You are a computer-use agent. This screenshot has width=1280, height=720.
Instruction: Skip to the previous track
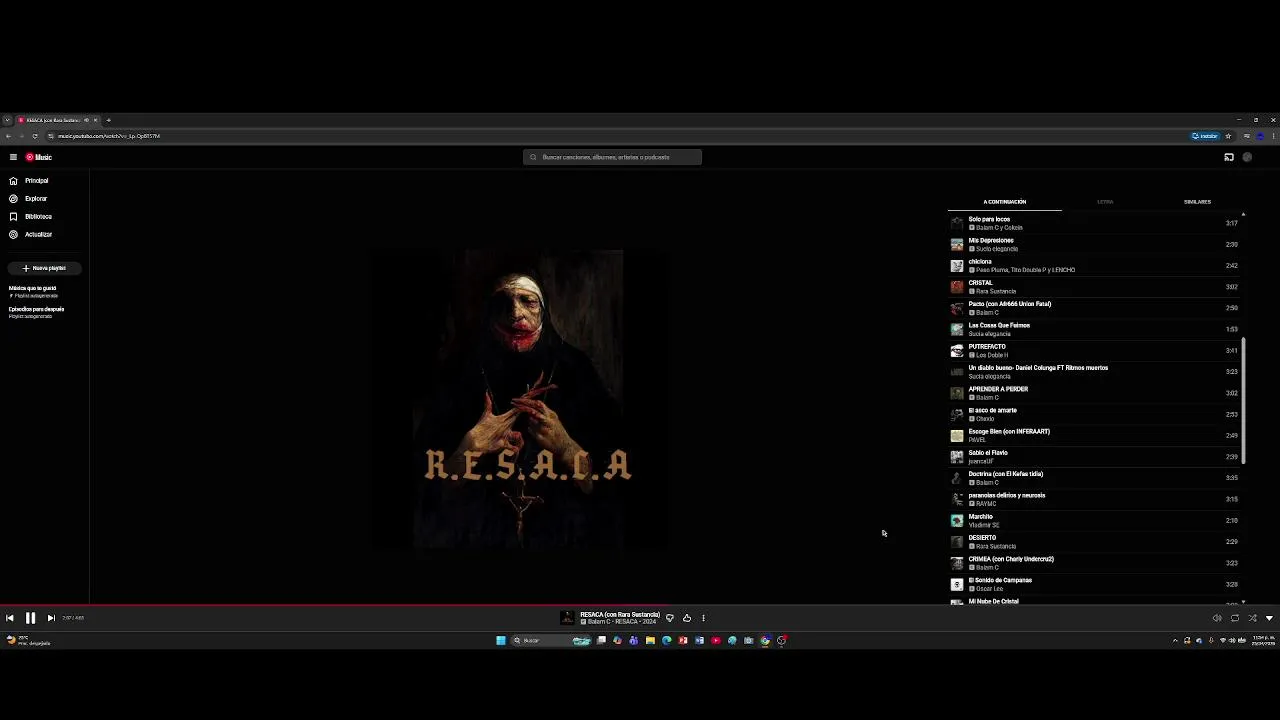click(x=10, y=618)
